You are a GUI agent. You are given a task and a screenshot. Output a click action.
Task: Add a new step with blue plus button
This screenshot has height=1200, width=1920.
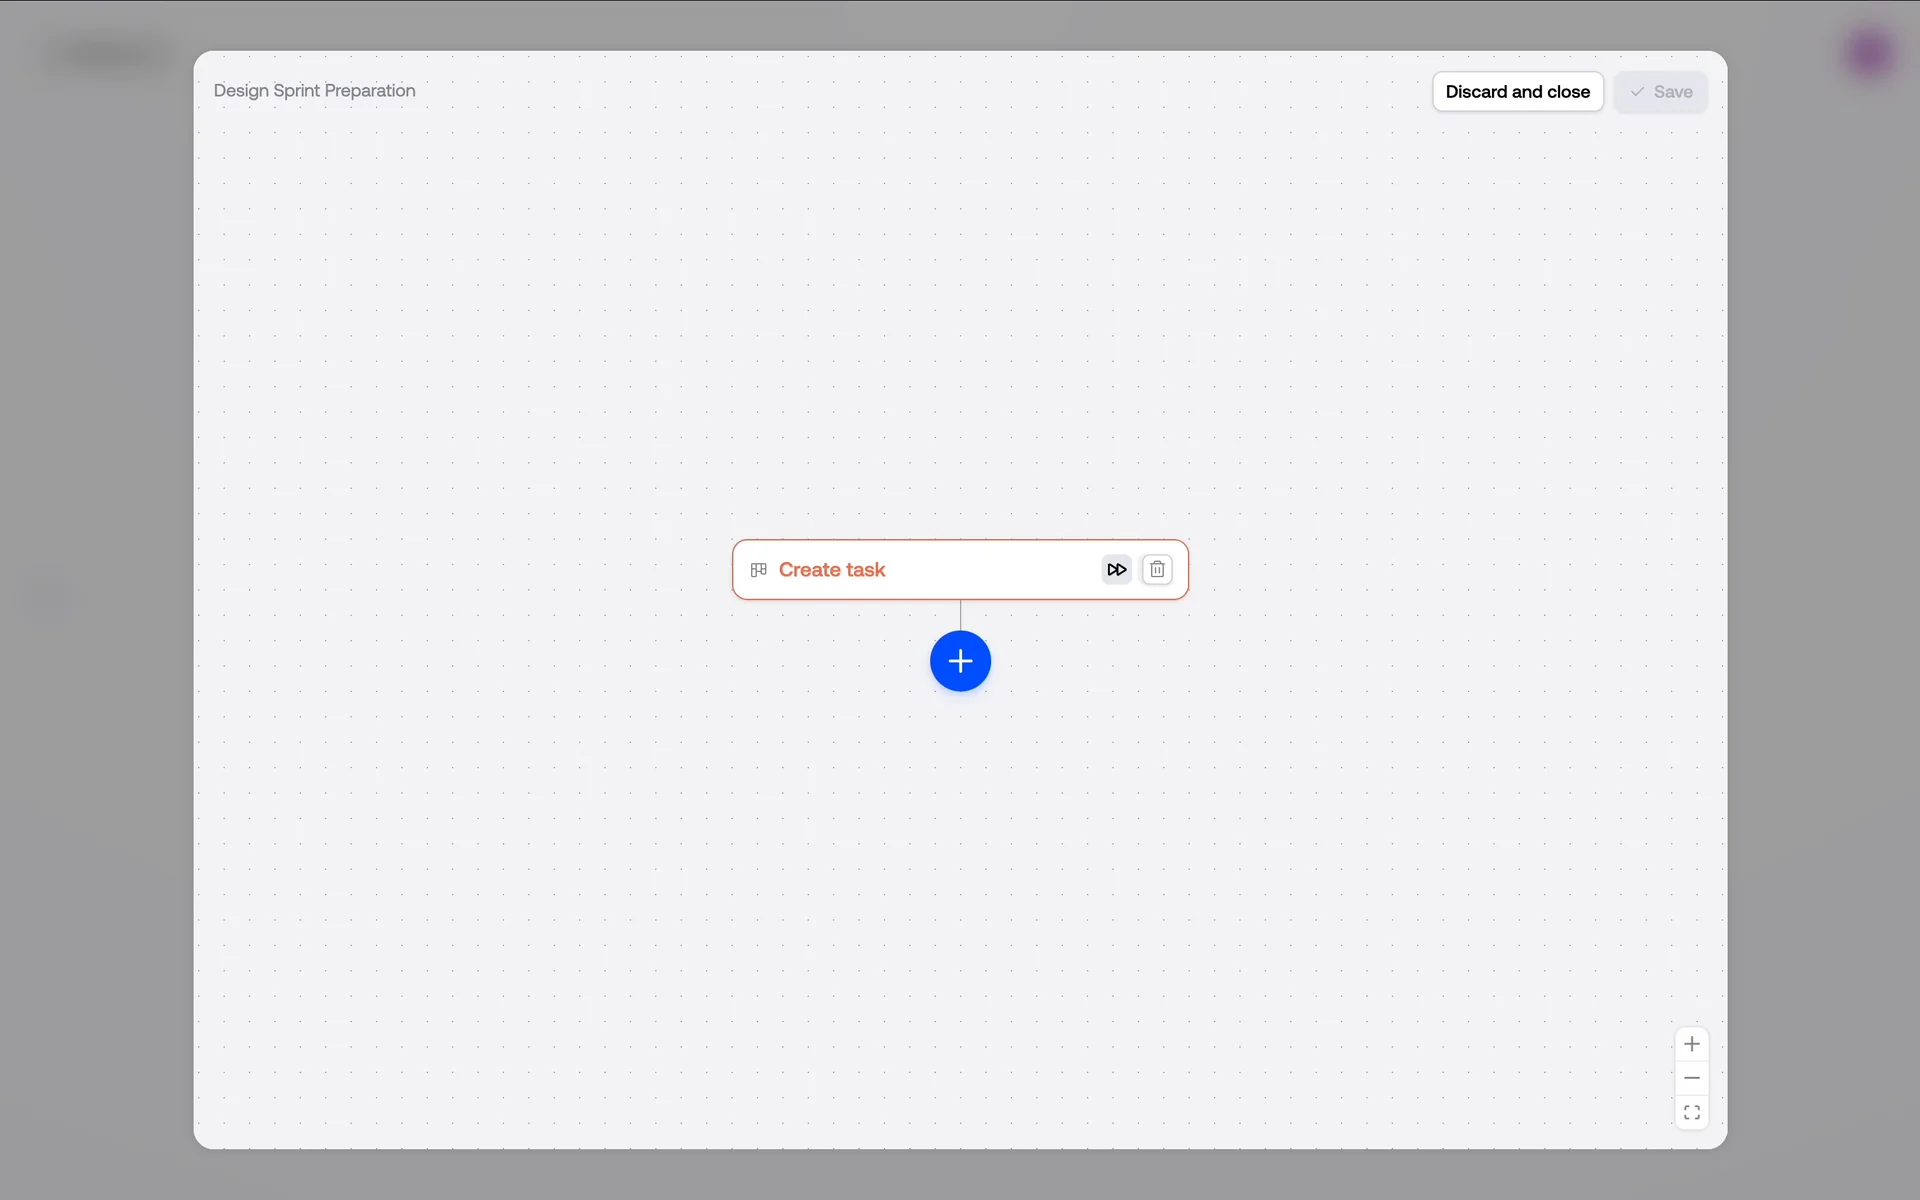[960, 661]
